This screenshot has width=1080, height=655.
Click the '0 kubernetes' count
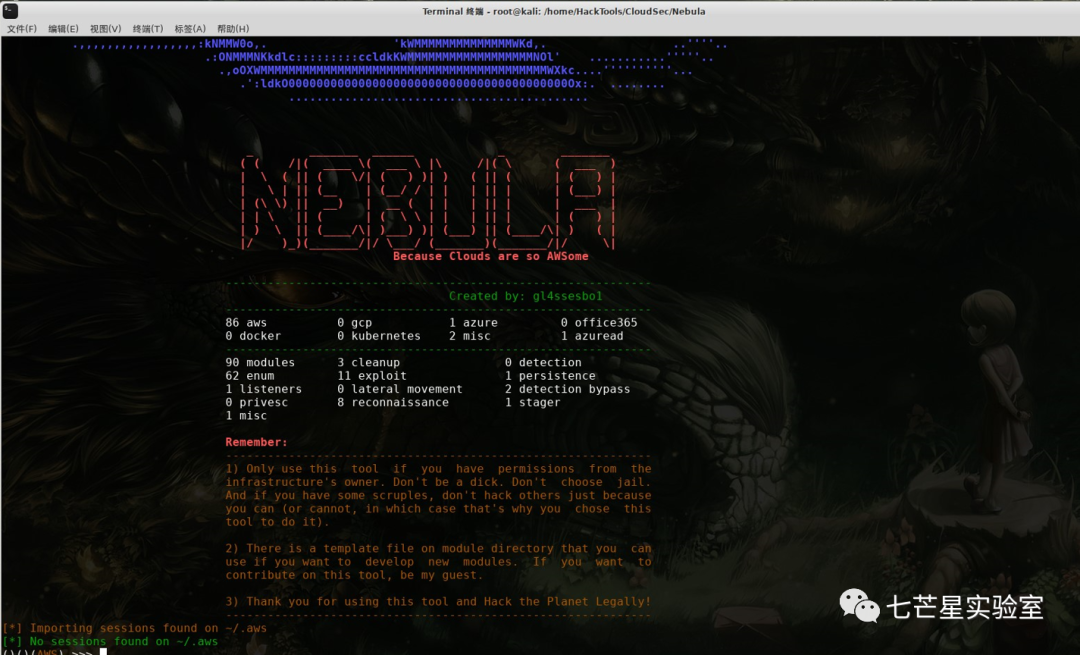point(378,336)
